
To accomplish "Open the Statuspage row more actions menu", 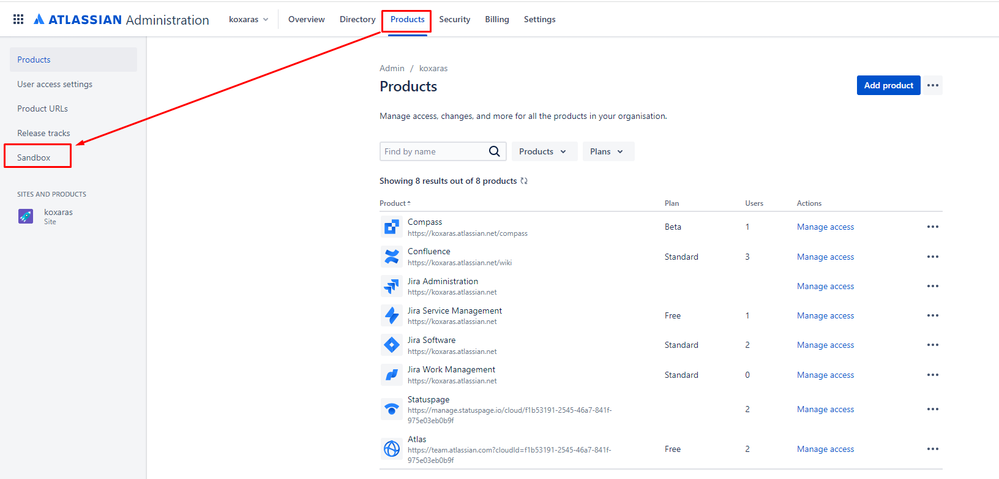I will (933, 409).
